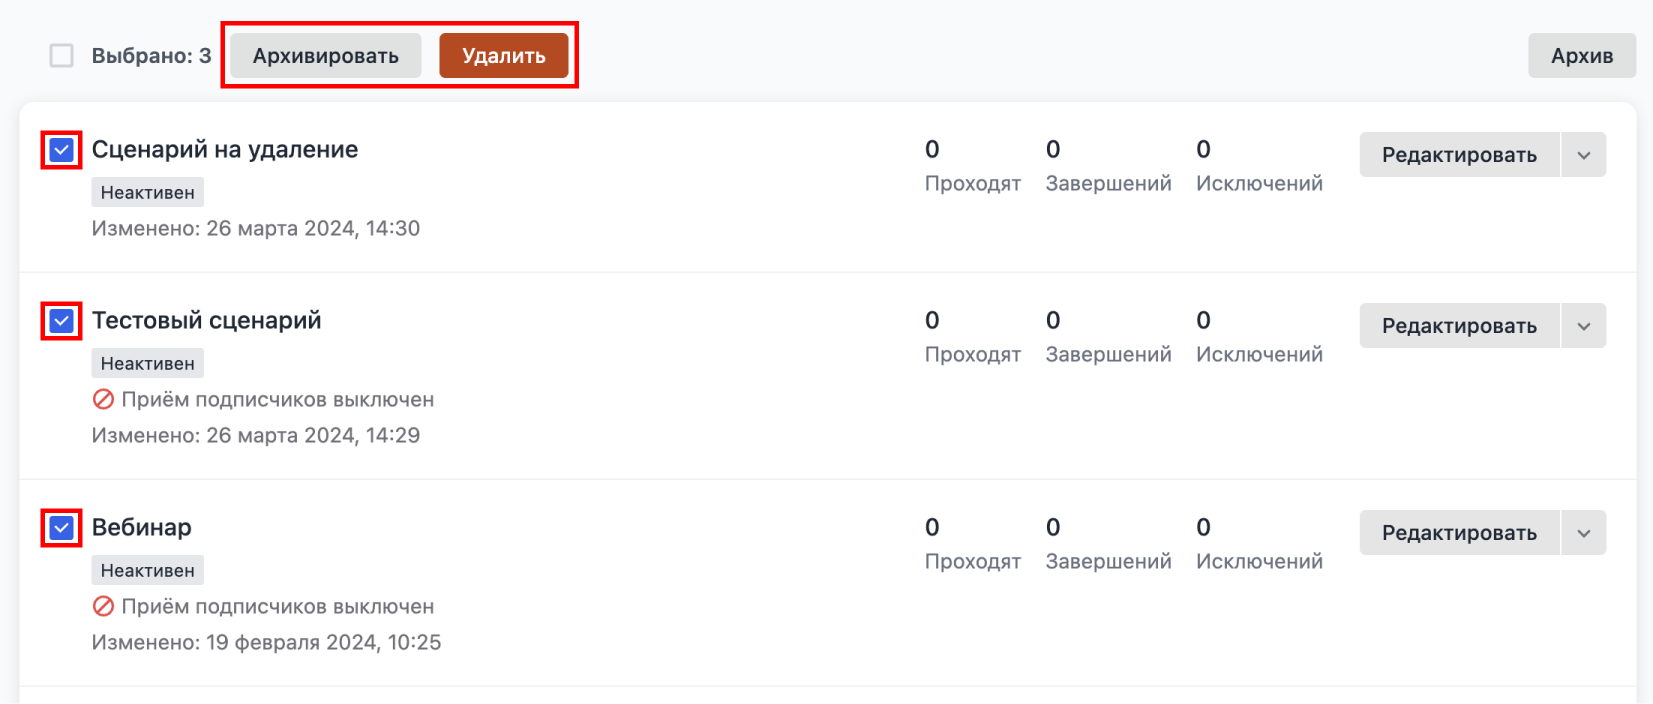The image size is (1653, 704).
Task: Select the title 'Вебинар'
Action: coord(141,527)
